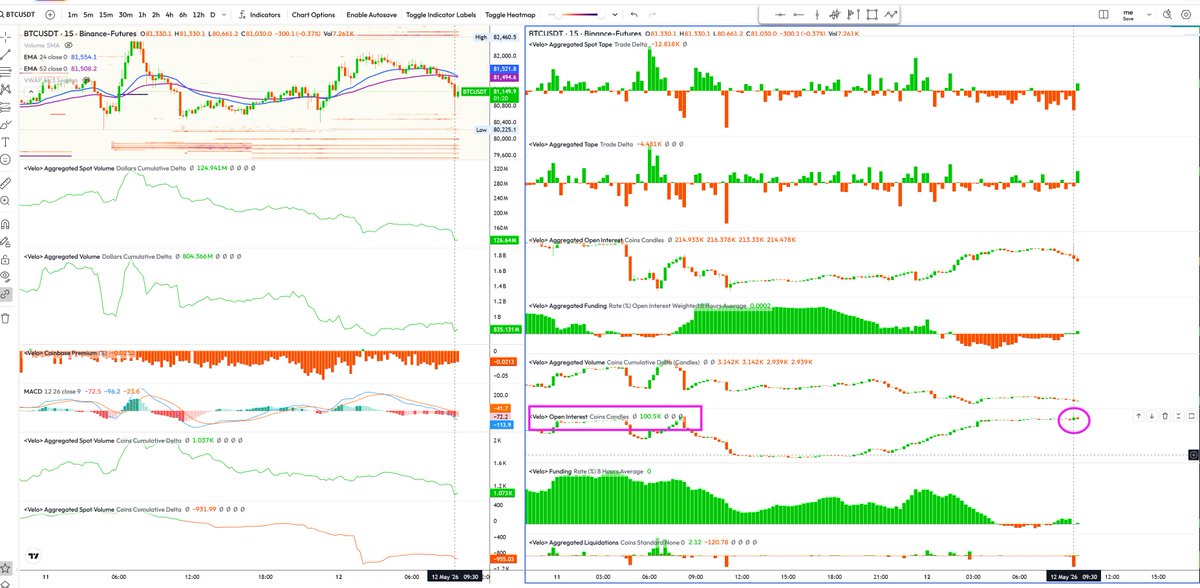Select the horizontal ray drawing tool
The width and height of the screenshot is (1200, 588).
pos(798,15)
